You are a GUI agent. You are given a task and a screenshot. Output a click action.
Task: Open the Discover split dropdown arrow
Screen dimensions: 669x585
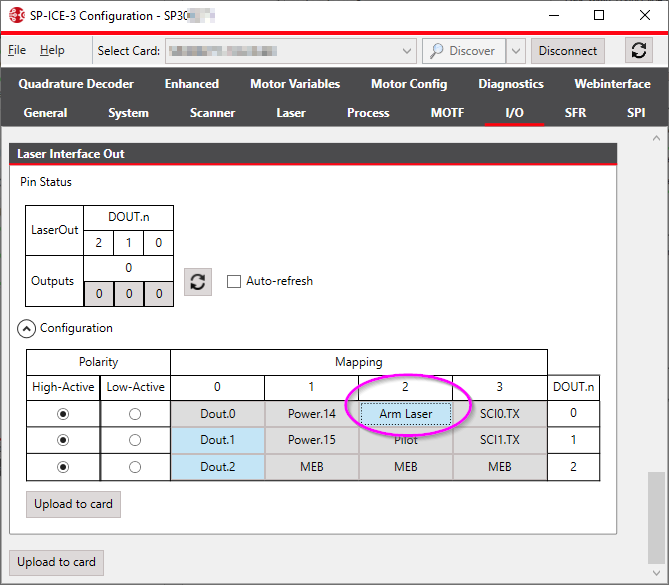tap(516, 51)
